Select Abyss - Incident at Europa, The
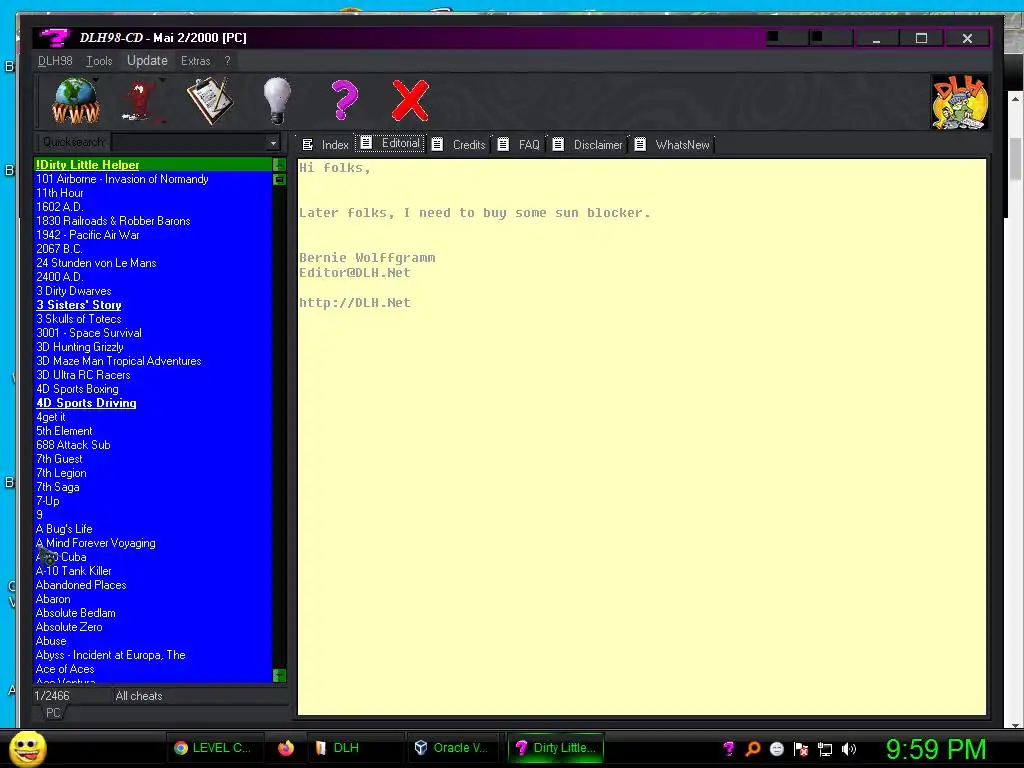The image size is (1024, 768). point(152,655)
